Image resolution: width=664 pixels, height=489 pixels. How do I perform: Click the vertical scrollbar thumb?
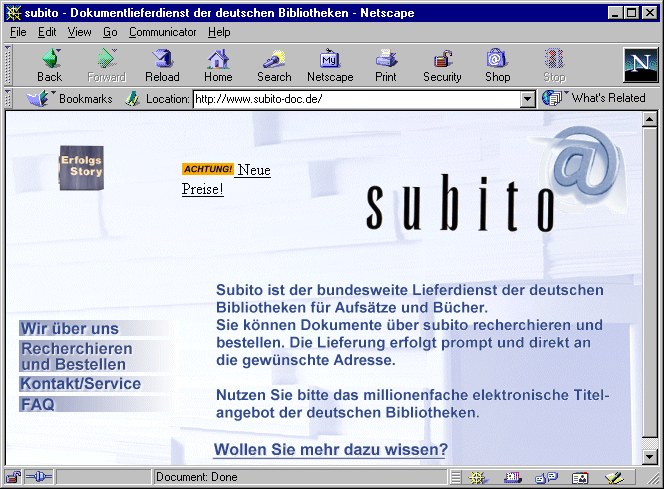(x=650, y=282)
